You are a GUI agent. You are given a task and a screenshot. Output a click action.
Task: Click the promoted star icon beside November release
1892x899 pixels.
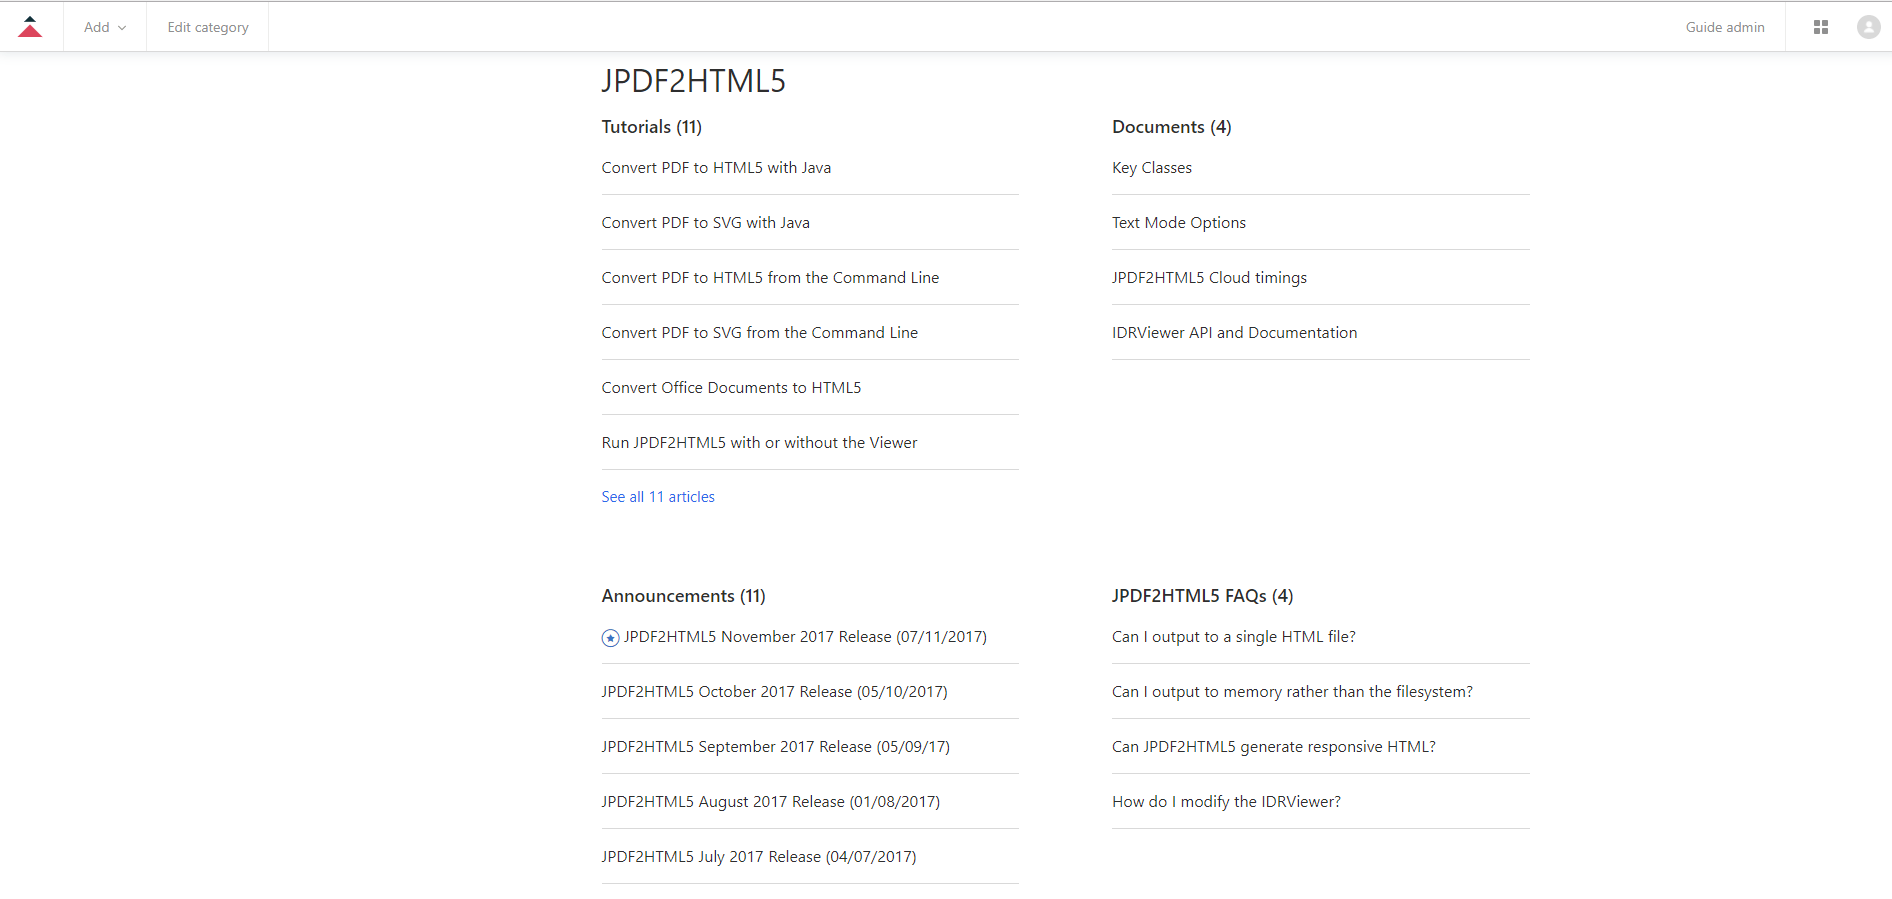(x=610, y=638)
